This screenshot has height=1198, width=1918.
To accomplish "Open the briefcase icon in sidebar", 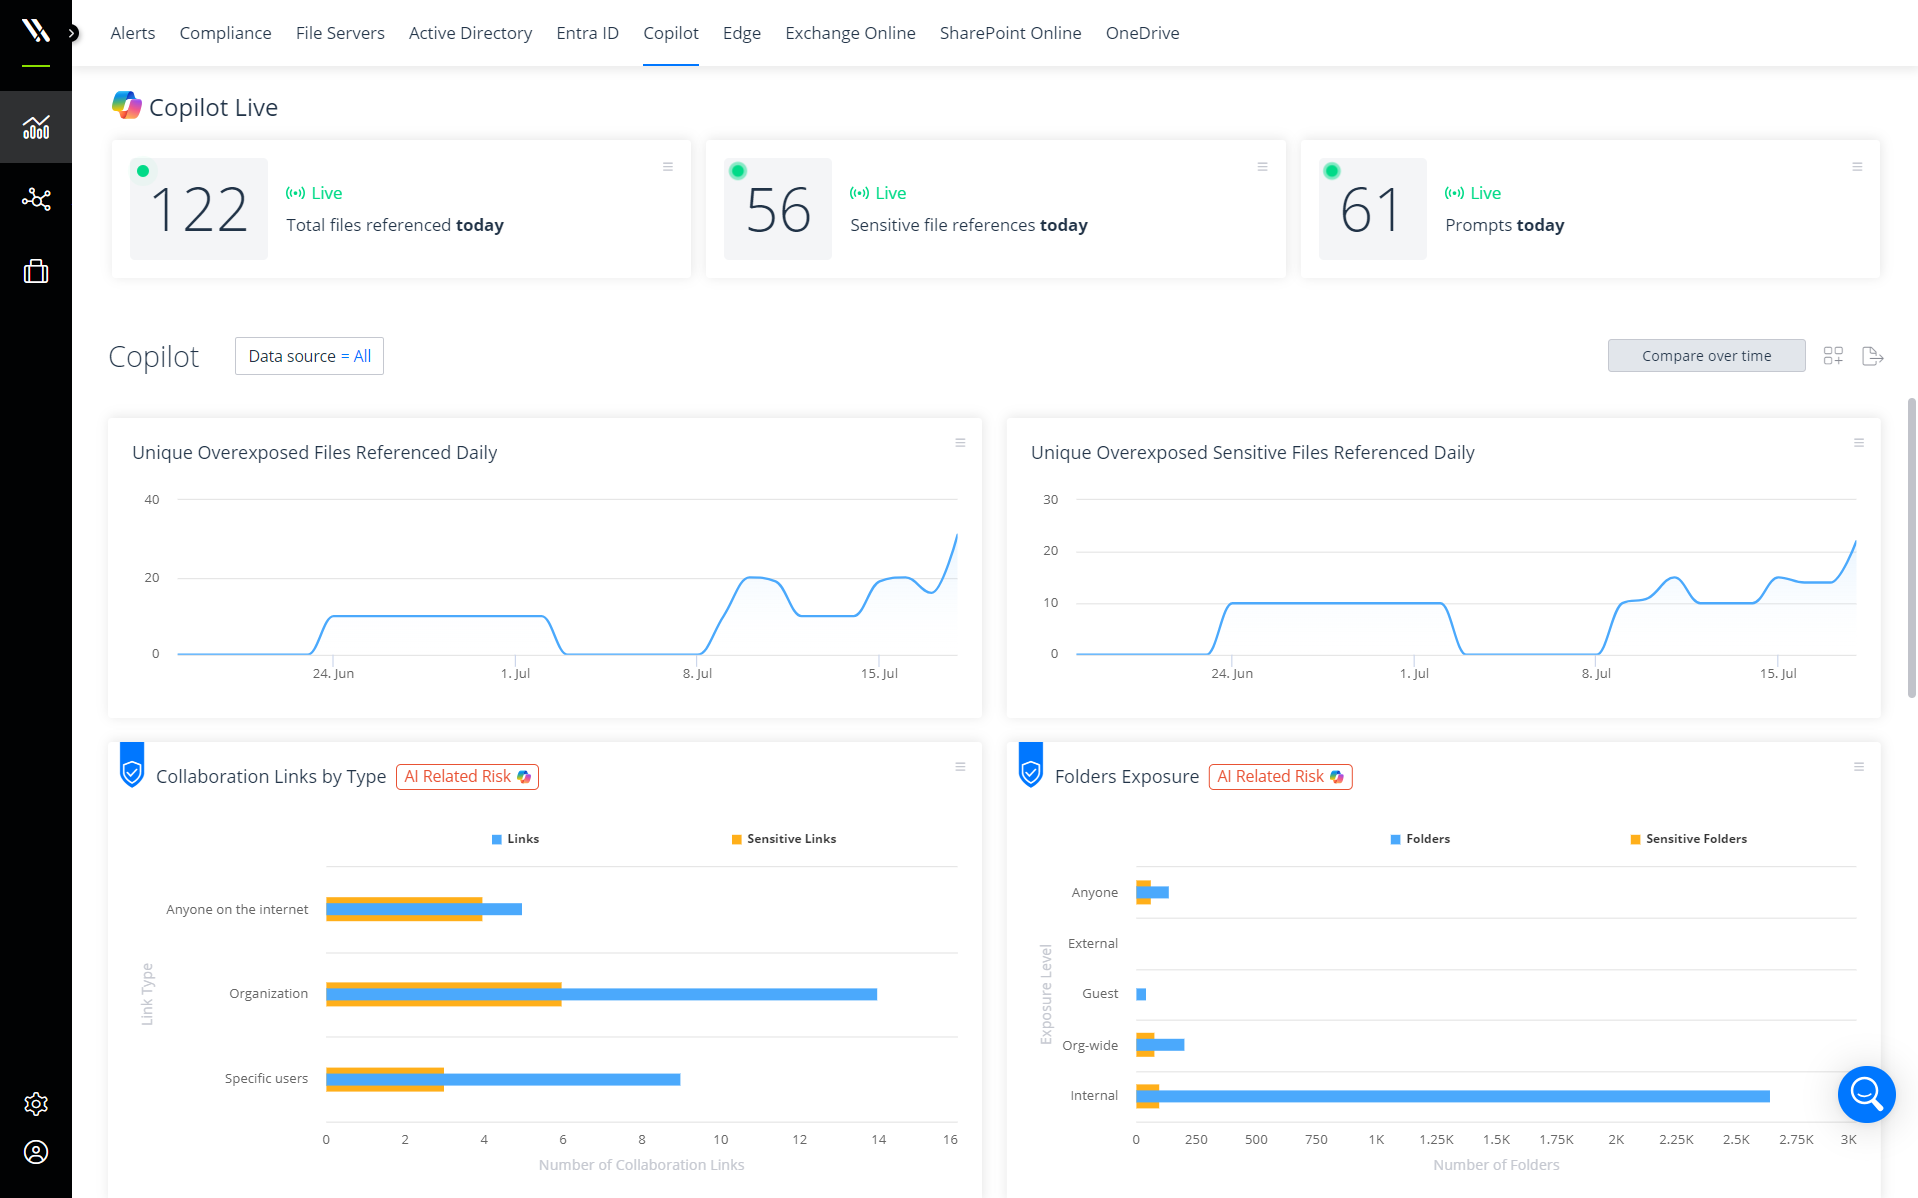I will coord(36,271).
